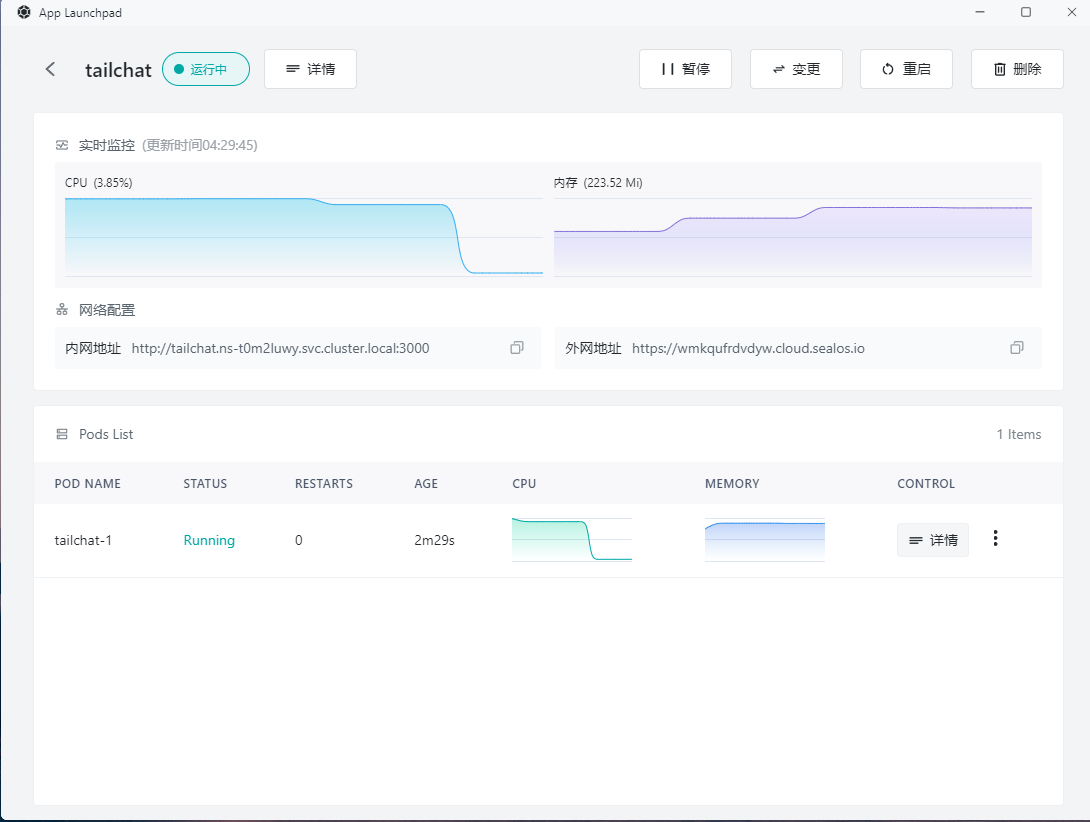Click the 运行中 running status badge
1090x822 pixels.
[206, 69]
